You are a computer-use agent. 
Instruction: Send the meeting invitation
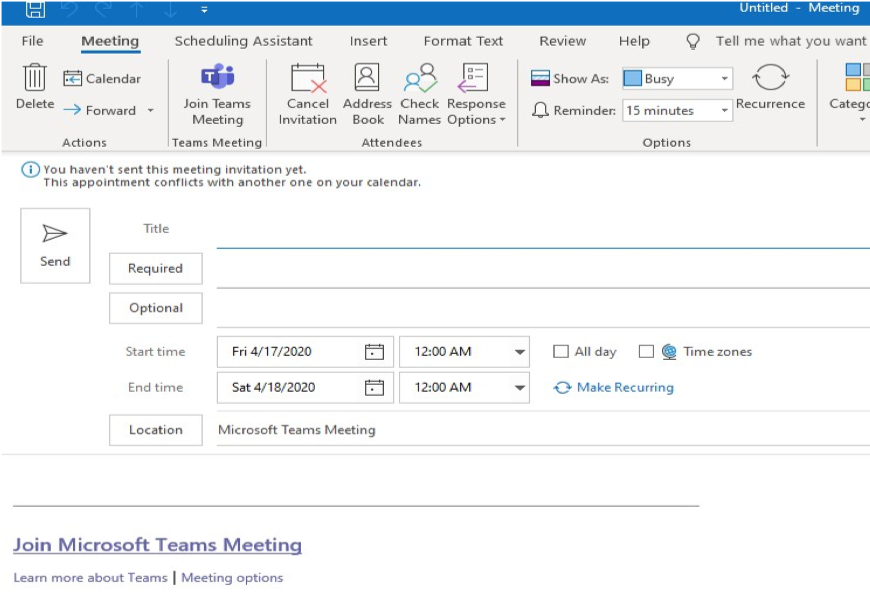55,246
